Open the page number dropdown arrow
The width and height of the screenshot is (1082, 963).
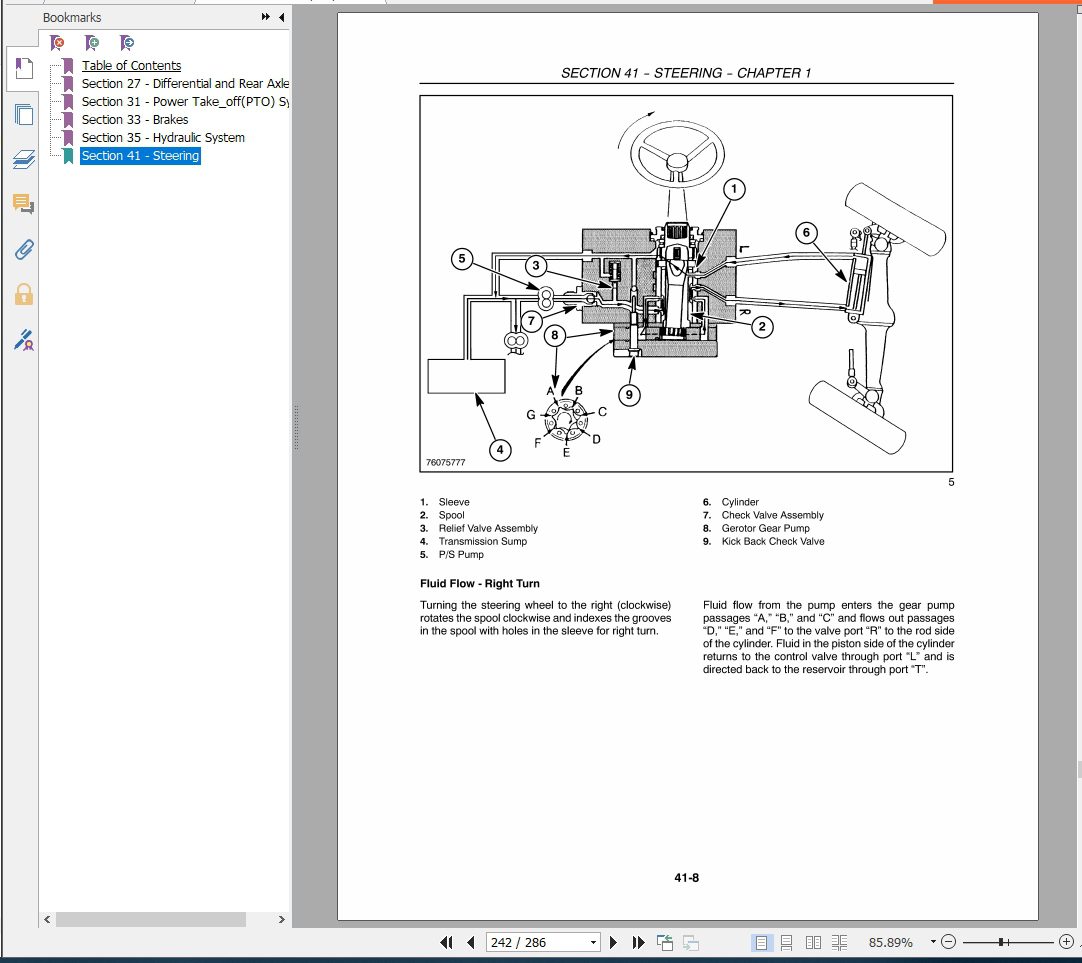tap(593, 942)
